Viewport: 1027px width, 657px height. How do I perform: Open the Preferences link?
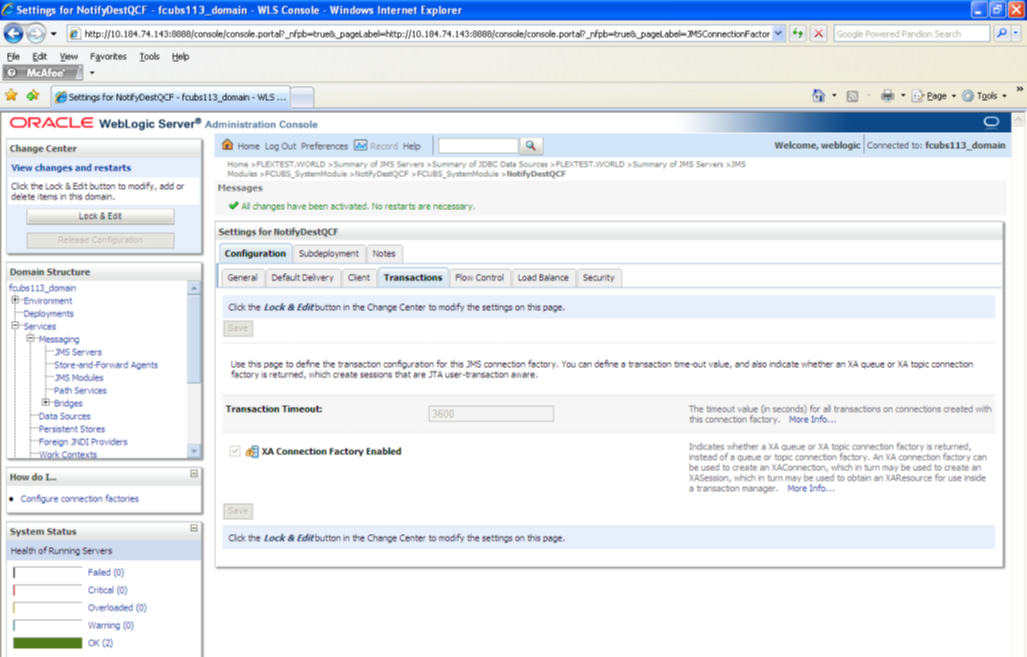(324, 146)
